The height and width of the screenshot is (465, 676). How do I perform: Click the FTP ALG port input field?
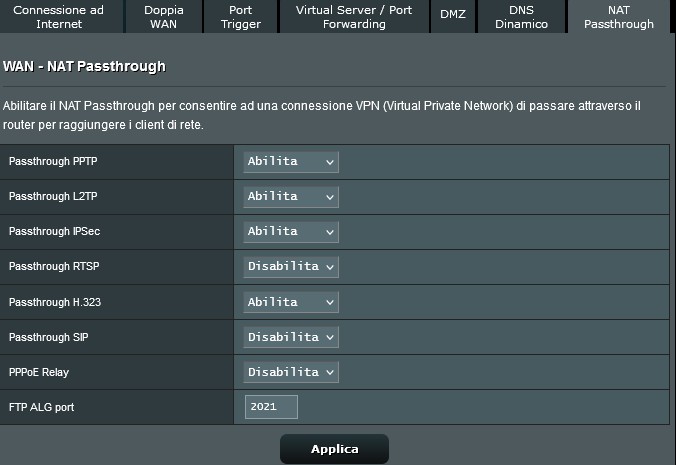pyautogui.click(x=271, y=407)
